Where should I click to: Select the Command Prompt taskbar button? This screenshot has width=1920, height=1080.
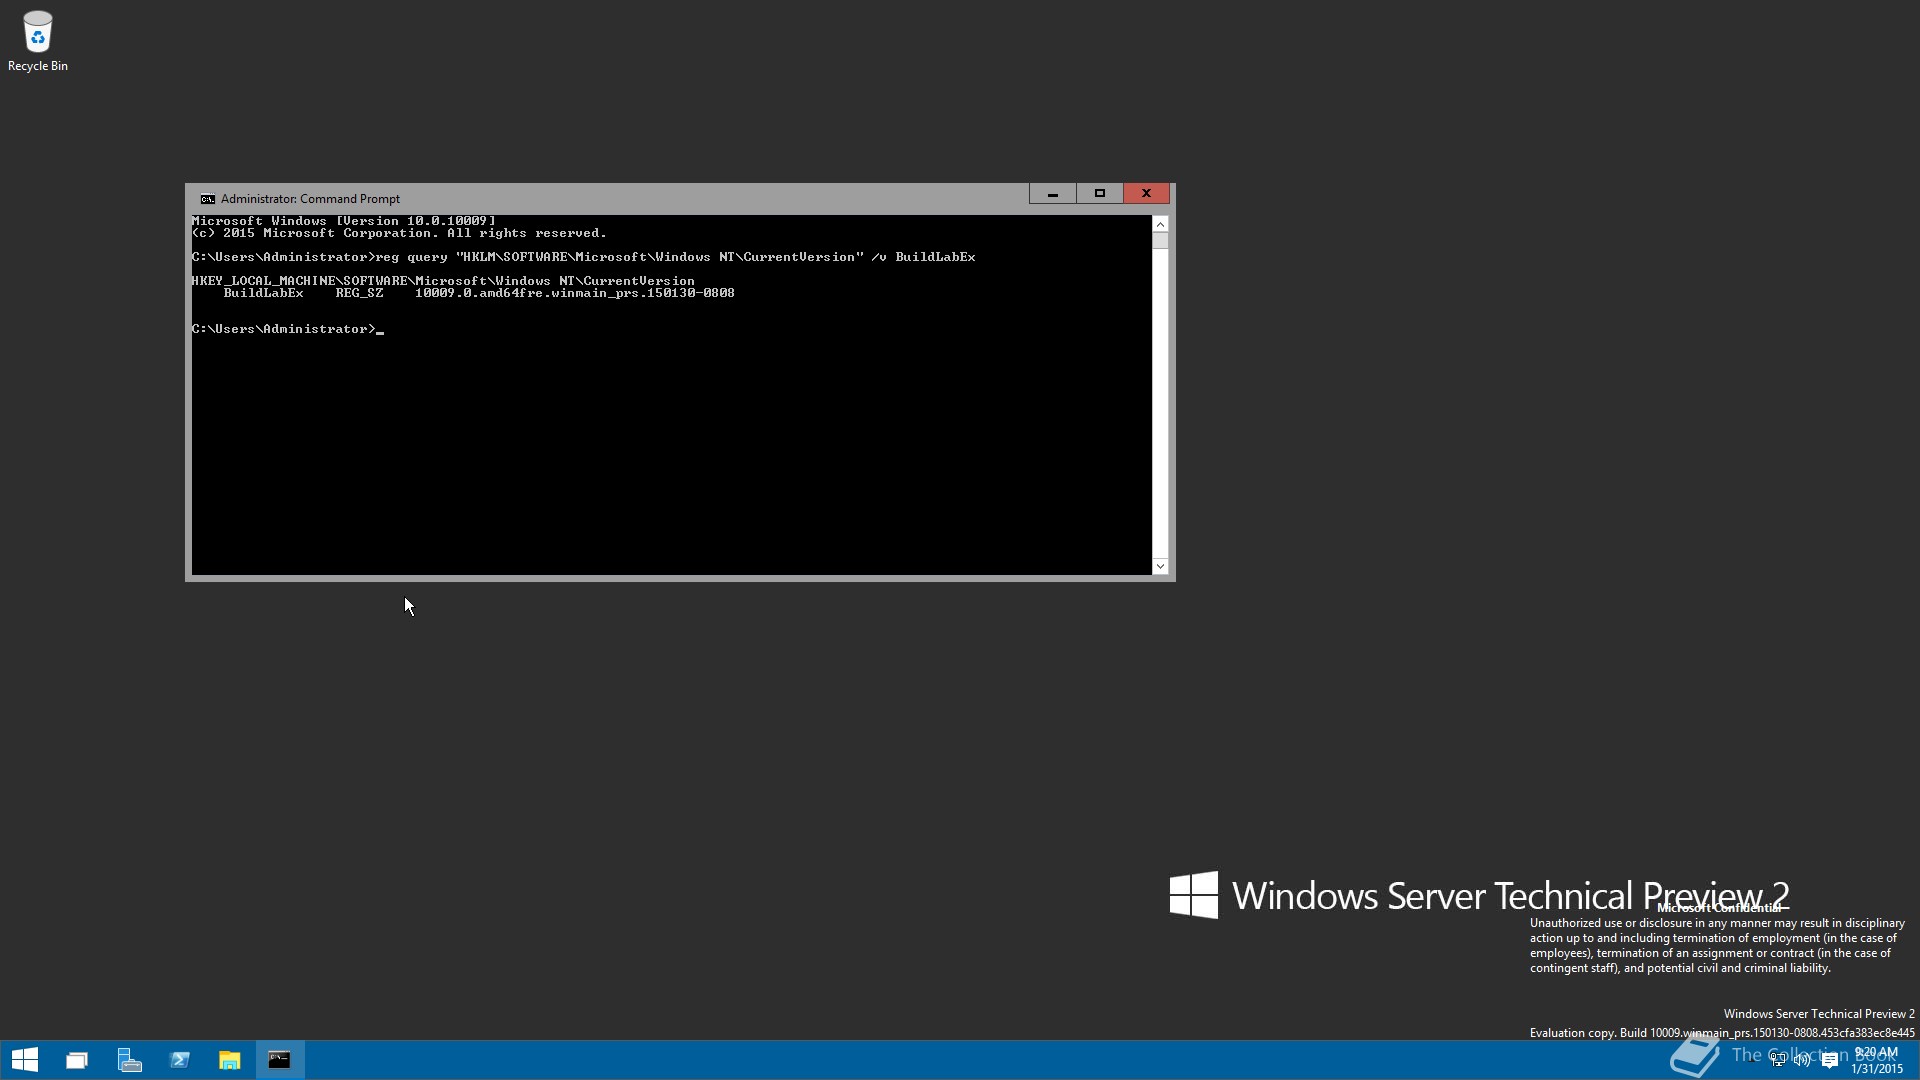pyautogui.click(x=280, y=1060)
